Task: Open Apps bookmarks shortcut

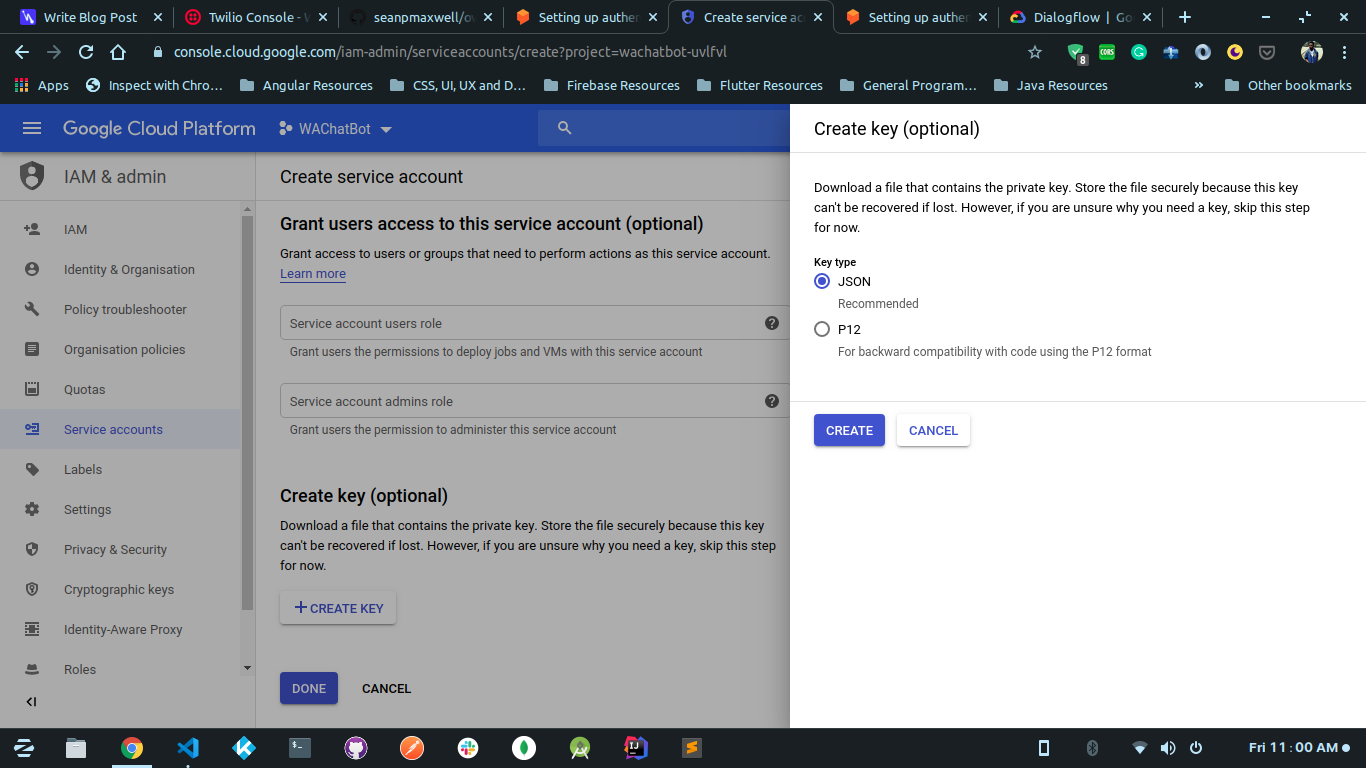Action: 42,85
